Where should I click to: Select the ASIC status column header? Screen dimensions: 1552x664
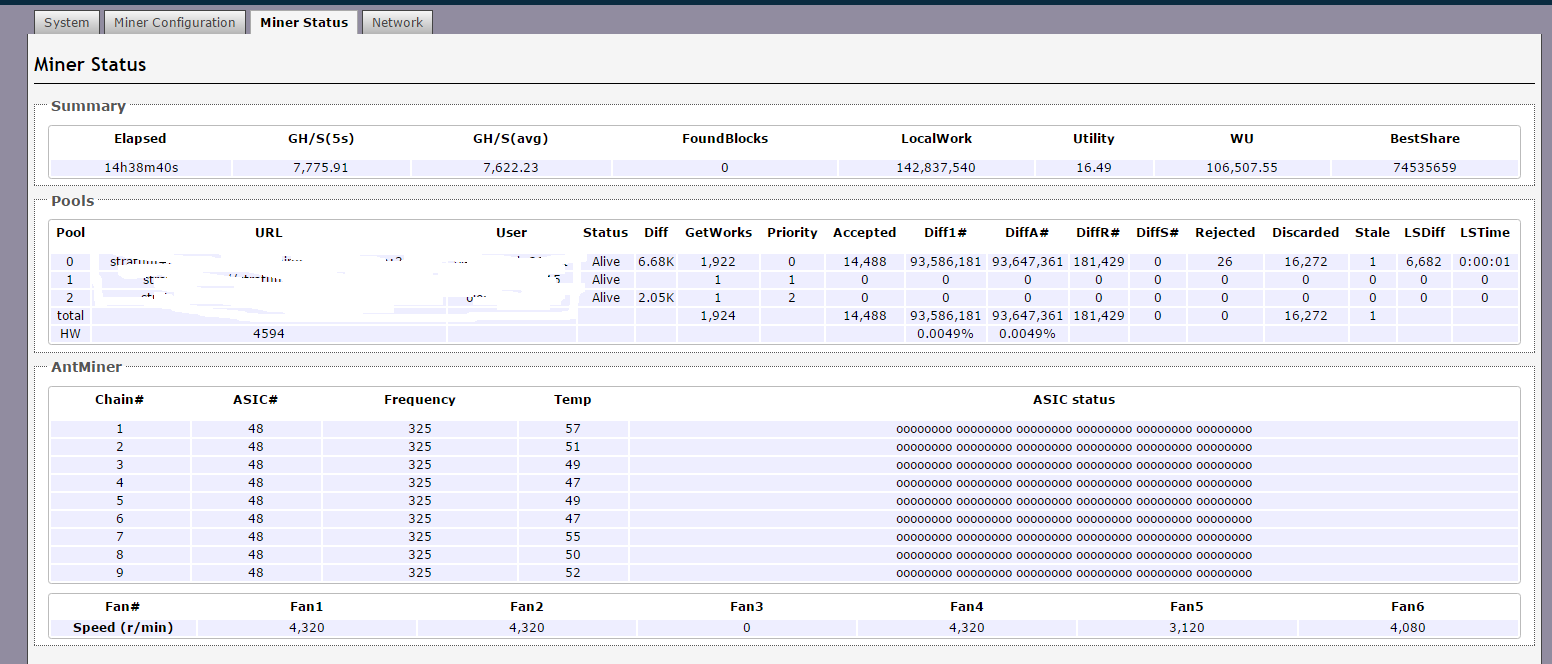coord(1073,400)
